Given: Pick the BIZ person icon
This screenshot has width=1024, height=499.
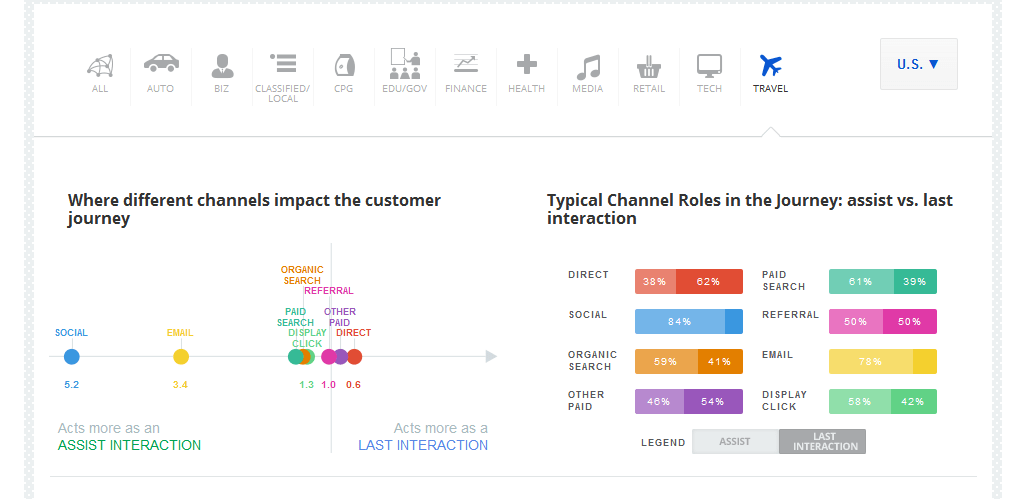Looking at the screenshot, I should pyautogui.click(x=222, y=66).
